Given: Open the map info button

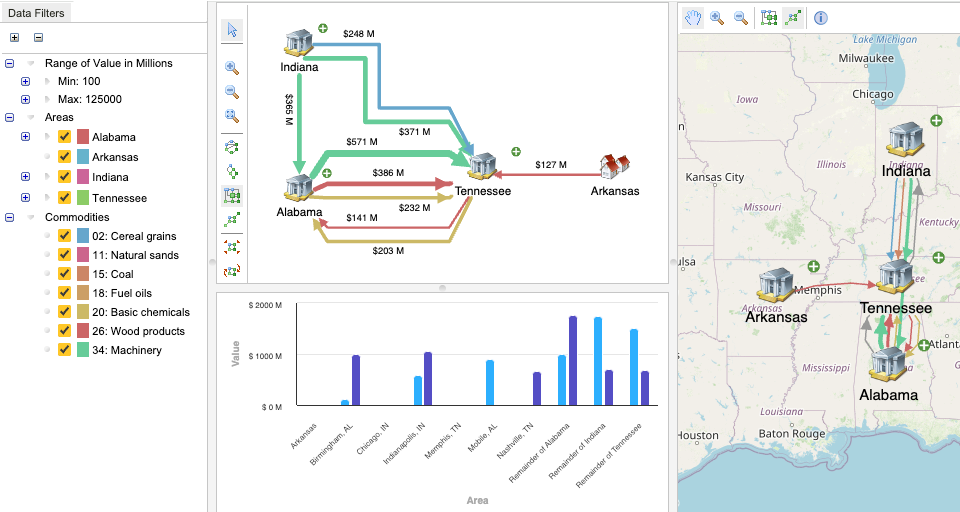Looking at the screenshot, I should (x=820, y=17).
